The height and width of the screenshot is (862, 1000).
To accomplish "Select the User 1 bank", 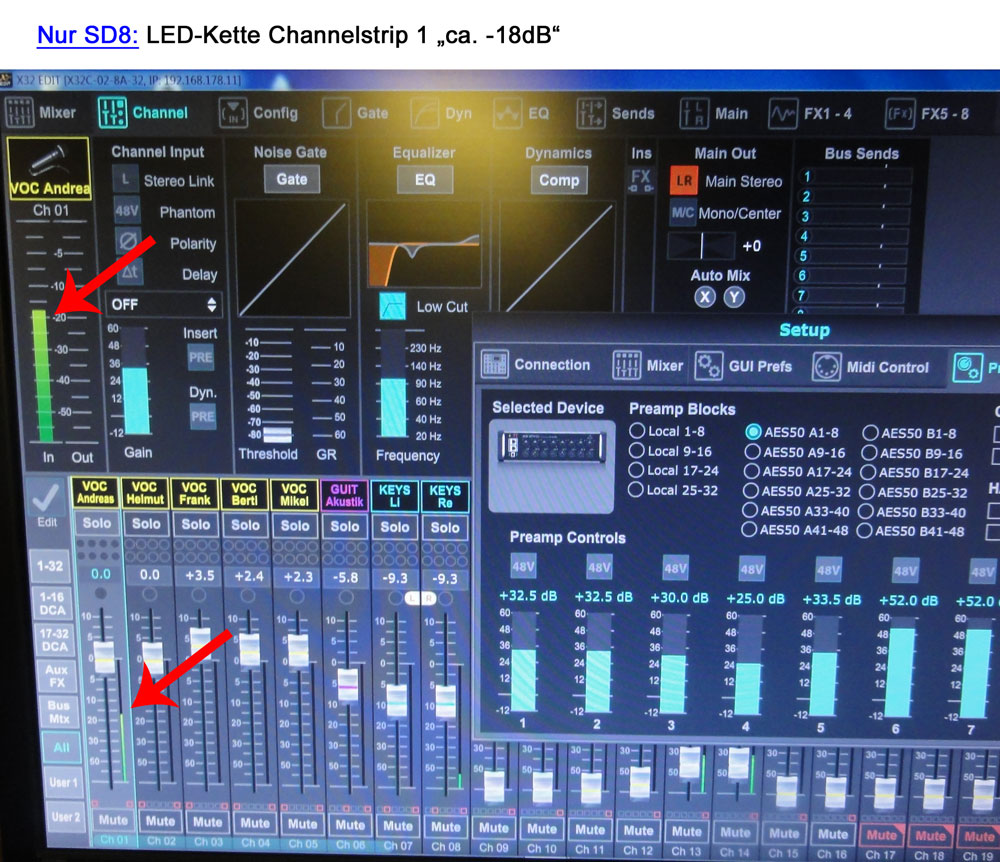I will click(63, 782).
